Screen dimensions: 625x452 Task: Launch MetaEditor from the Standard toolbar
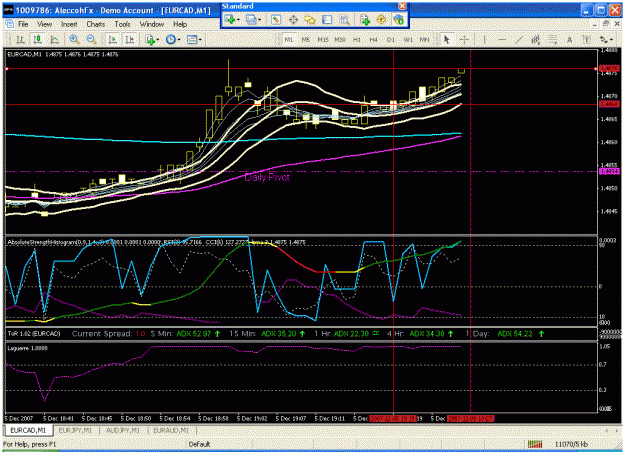point(381,19)
